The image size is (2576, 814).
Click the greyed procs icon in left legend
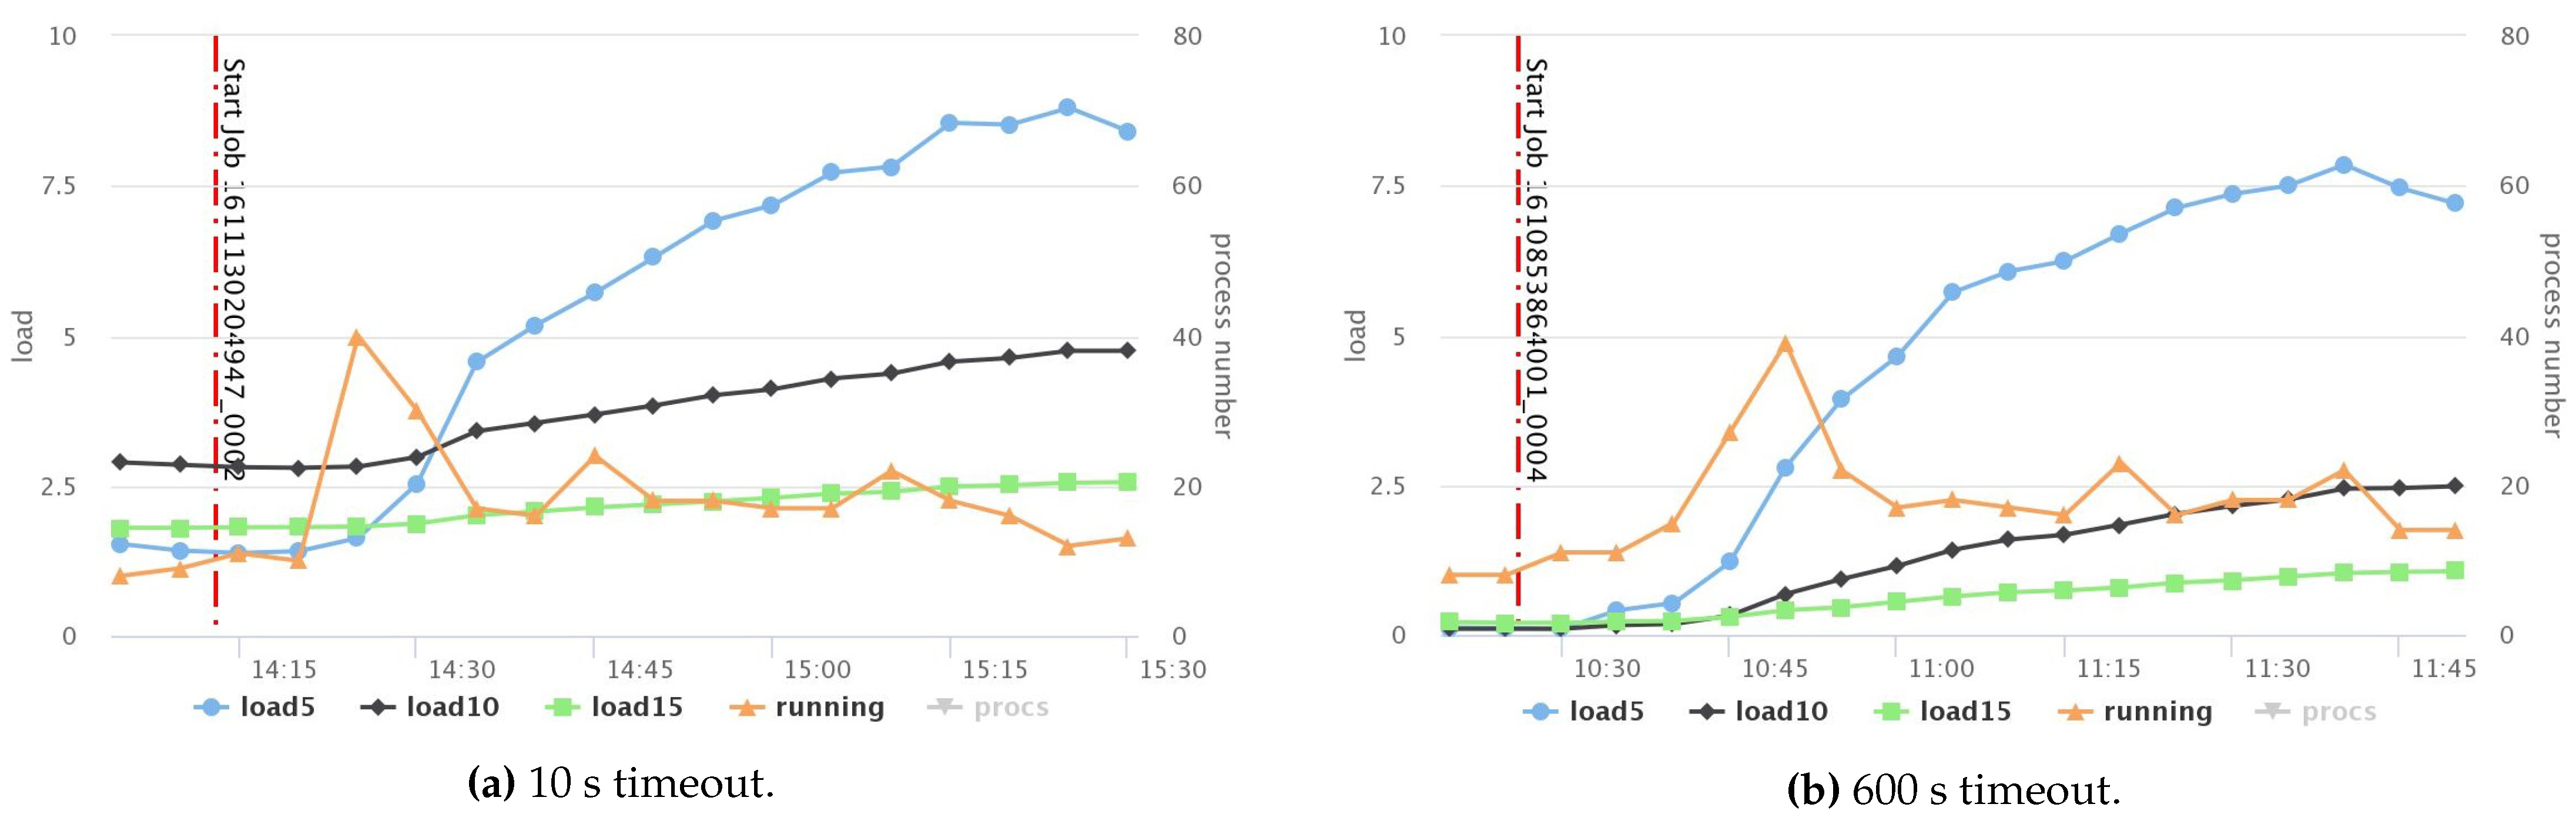coord(944,708)
